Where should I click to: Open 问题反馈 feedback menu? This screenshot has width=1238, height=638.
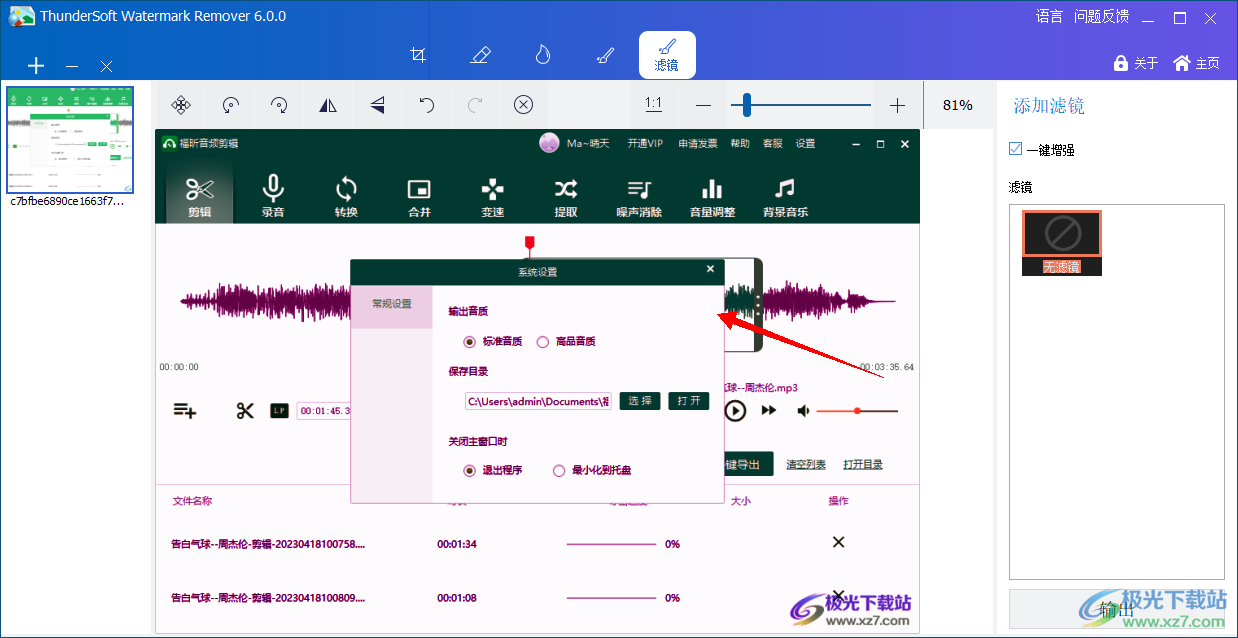coord(1101,16)
